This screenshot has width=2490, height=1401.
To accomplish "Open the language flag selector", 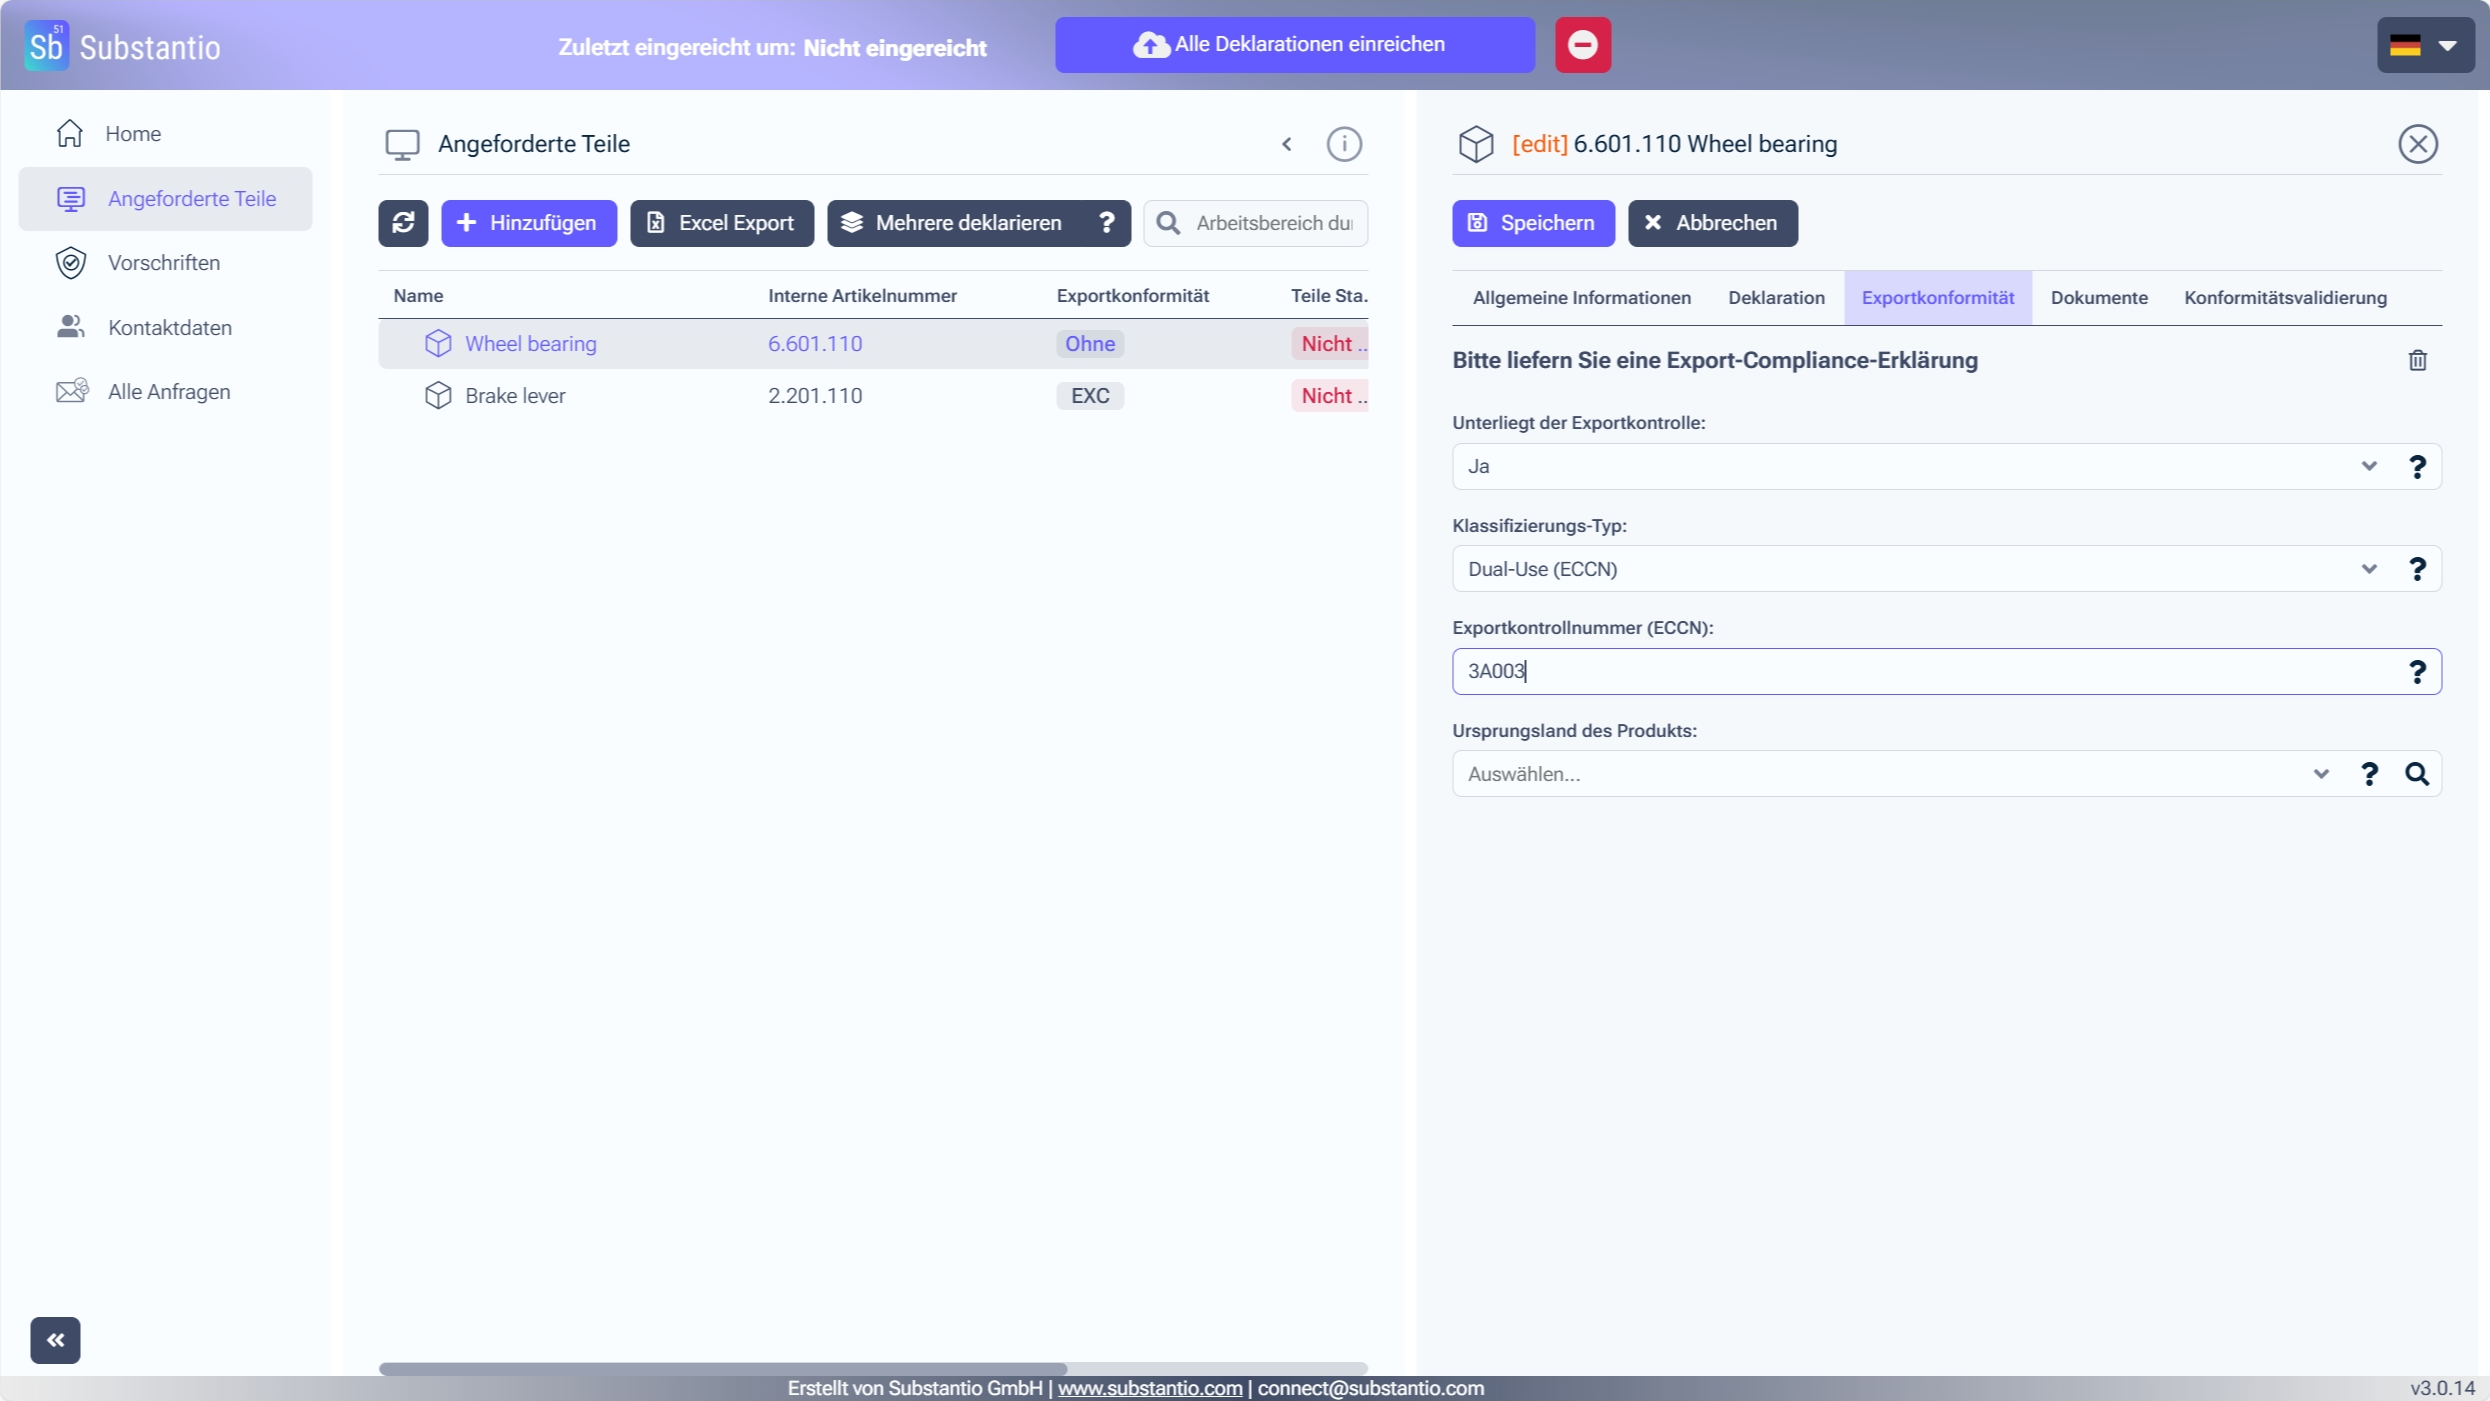I will coord(2424,45).
